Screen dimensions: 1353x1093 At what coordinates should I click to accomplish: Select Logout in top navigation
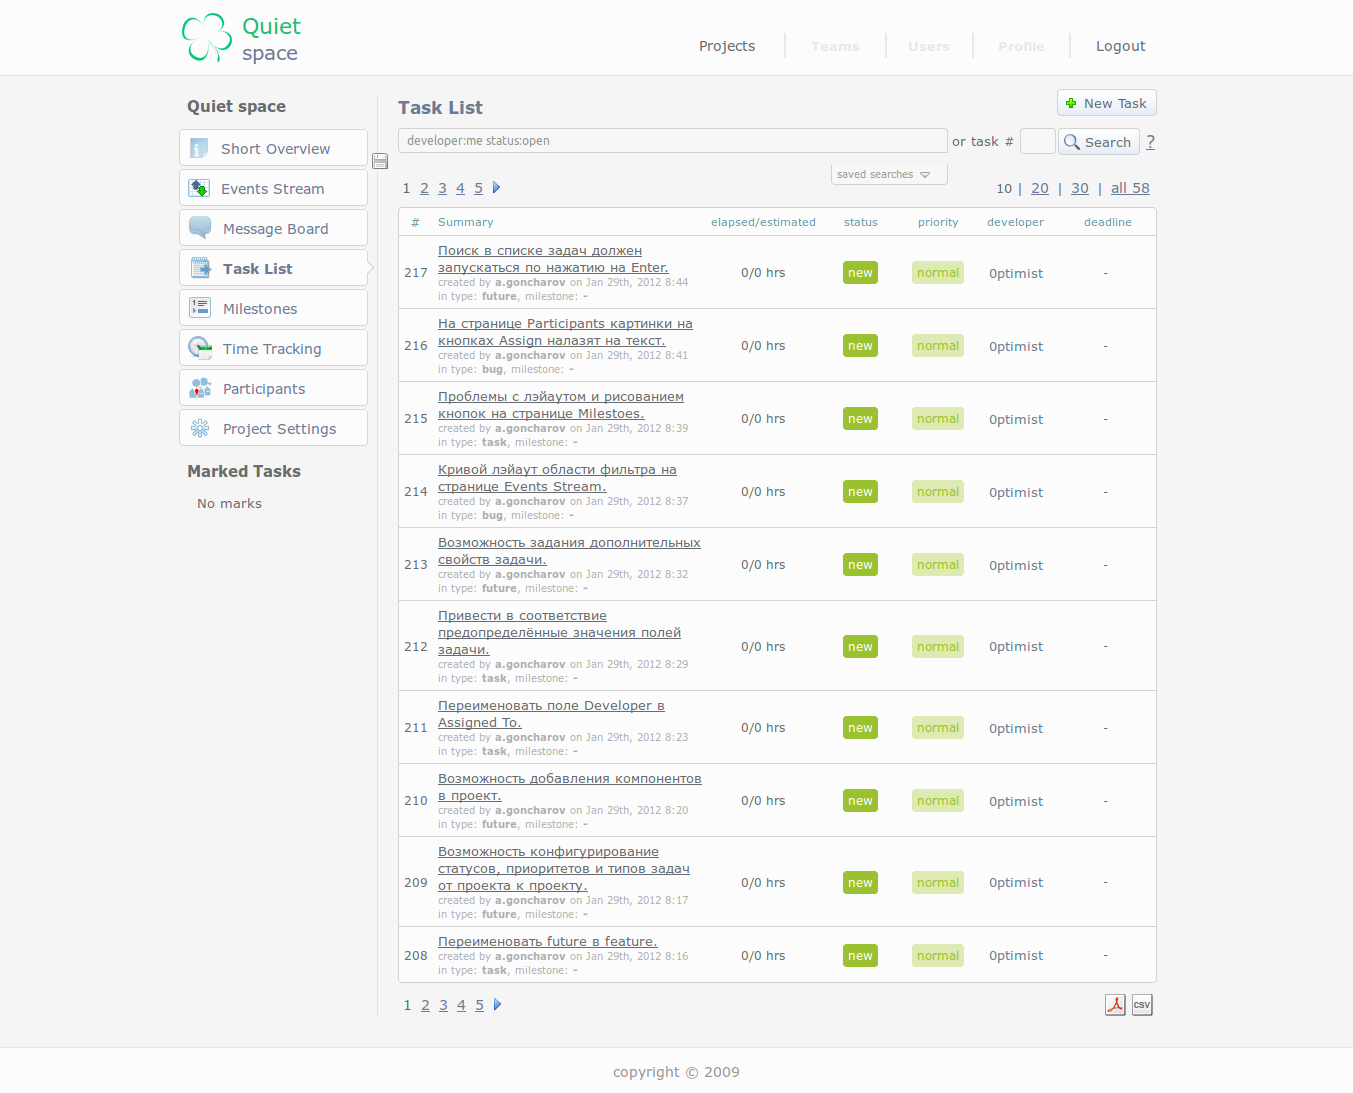[1120, 46]
